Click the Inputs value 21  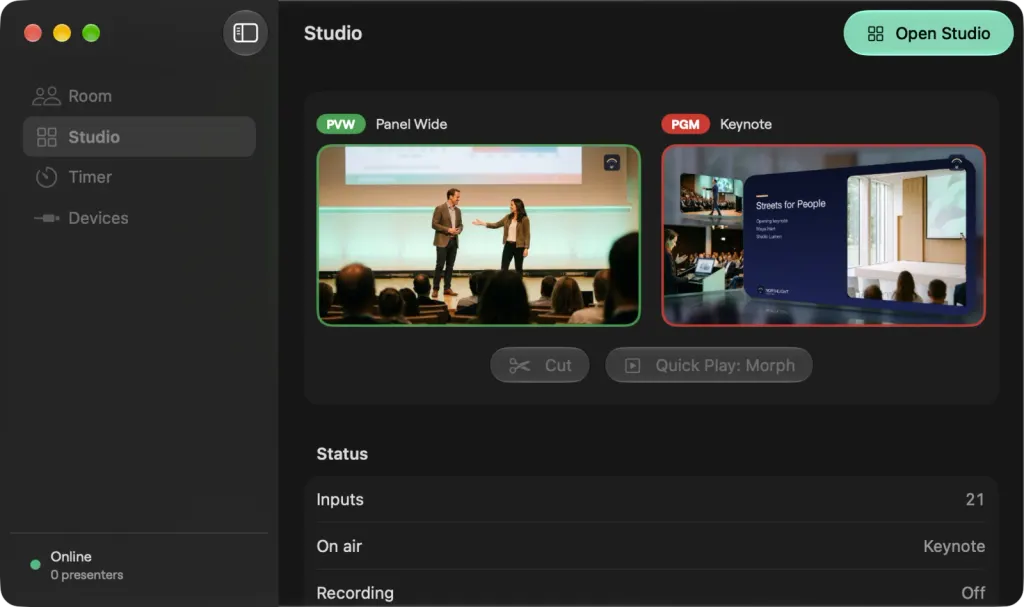click(x=975, y=500)
